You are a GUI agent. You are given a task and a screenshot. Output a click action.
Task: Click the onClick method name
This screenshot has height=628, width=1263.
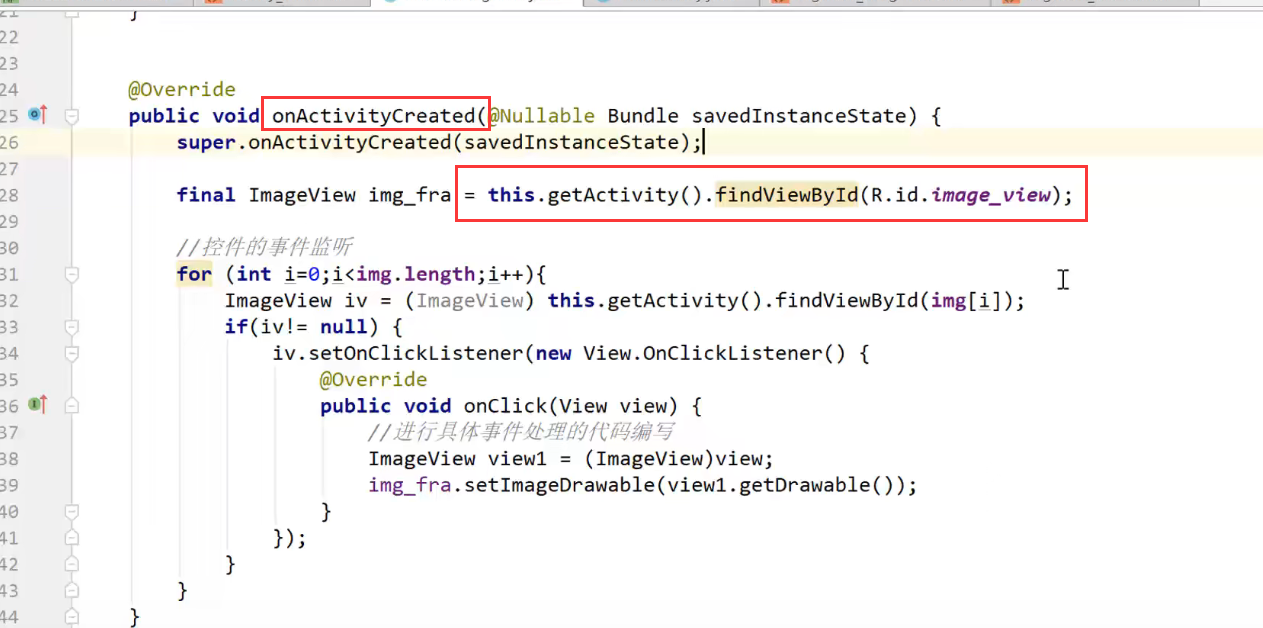pyautogui.click(x=505, y=406)
